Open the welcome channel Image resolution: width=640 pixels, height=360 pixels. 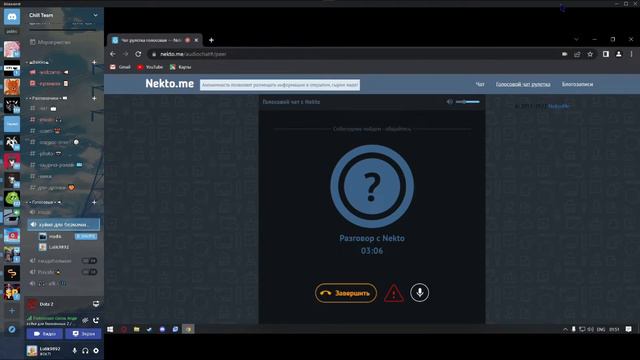50,72
